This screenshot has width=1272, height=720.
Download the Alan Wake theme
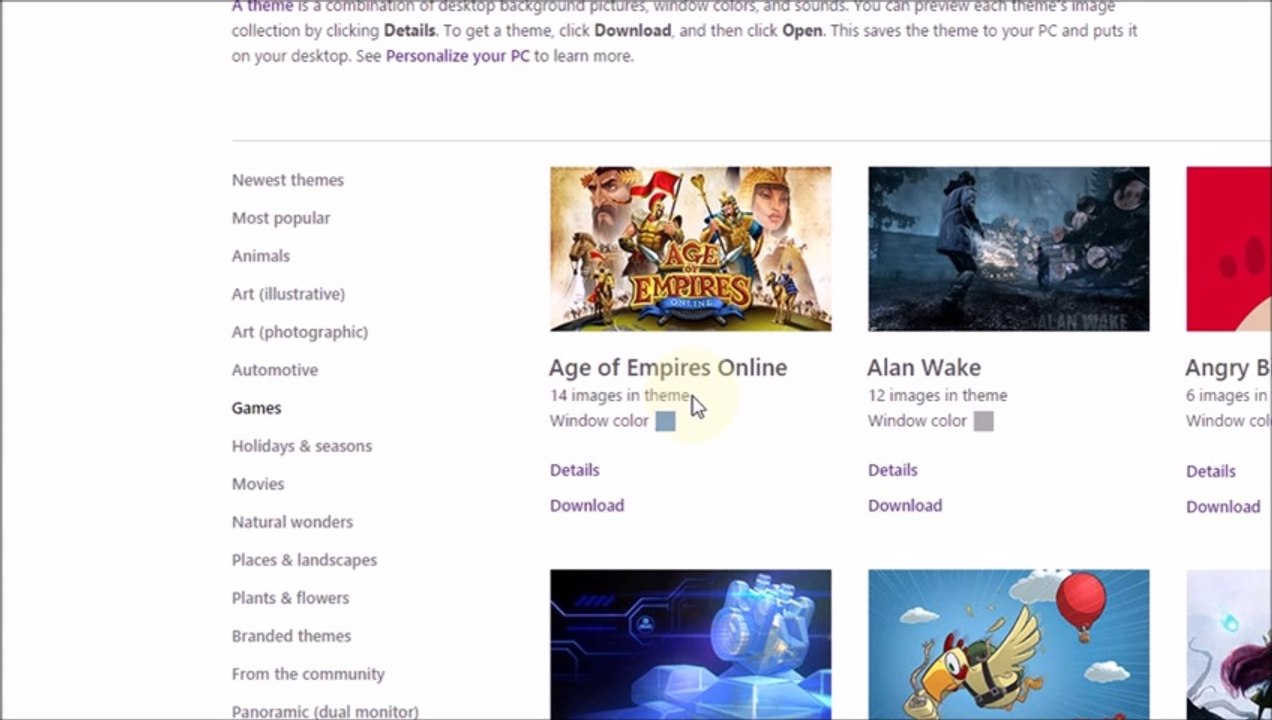coord(905,506)
